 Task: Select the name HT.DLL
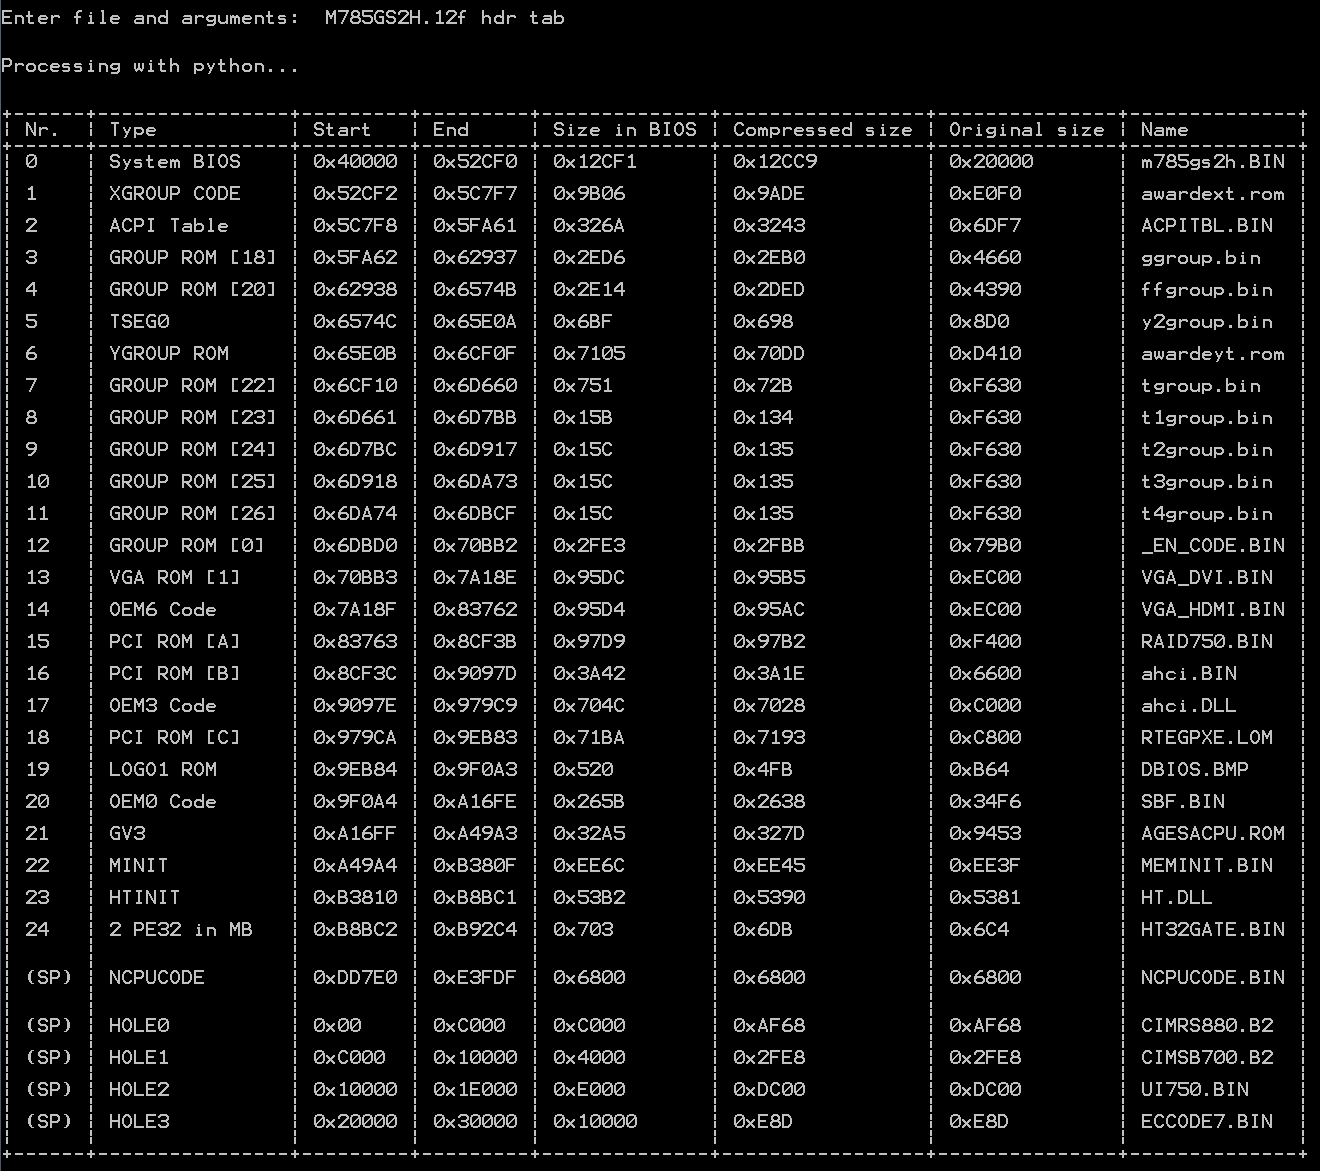1176,897
